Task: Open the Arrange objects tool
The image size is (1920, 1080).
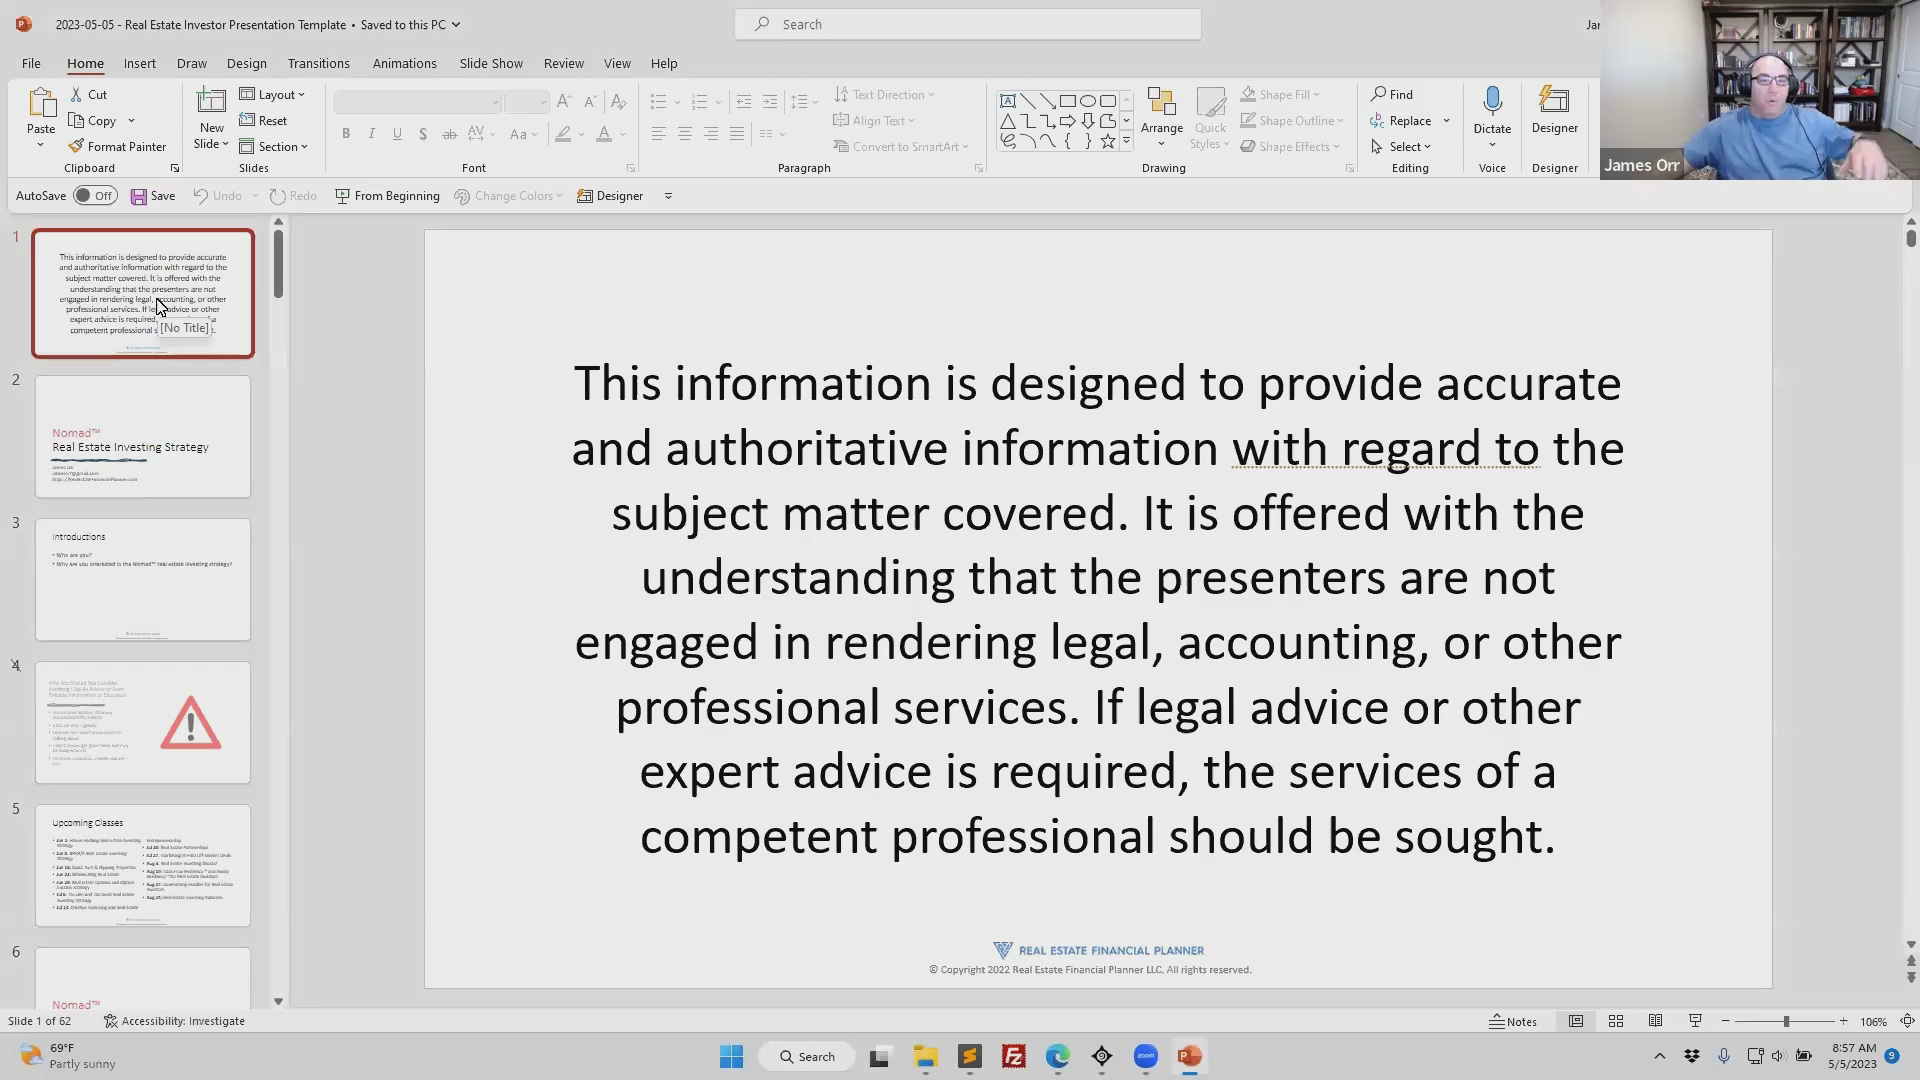Action: (1161, 116)
